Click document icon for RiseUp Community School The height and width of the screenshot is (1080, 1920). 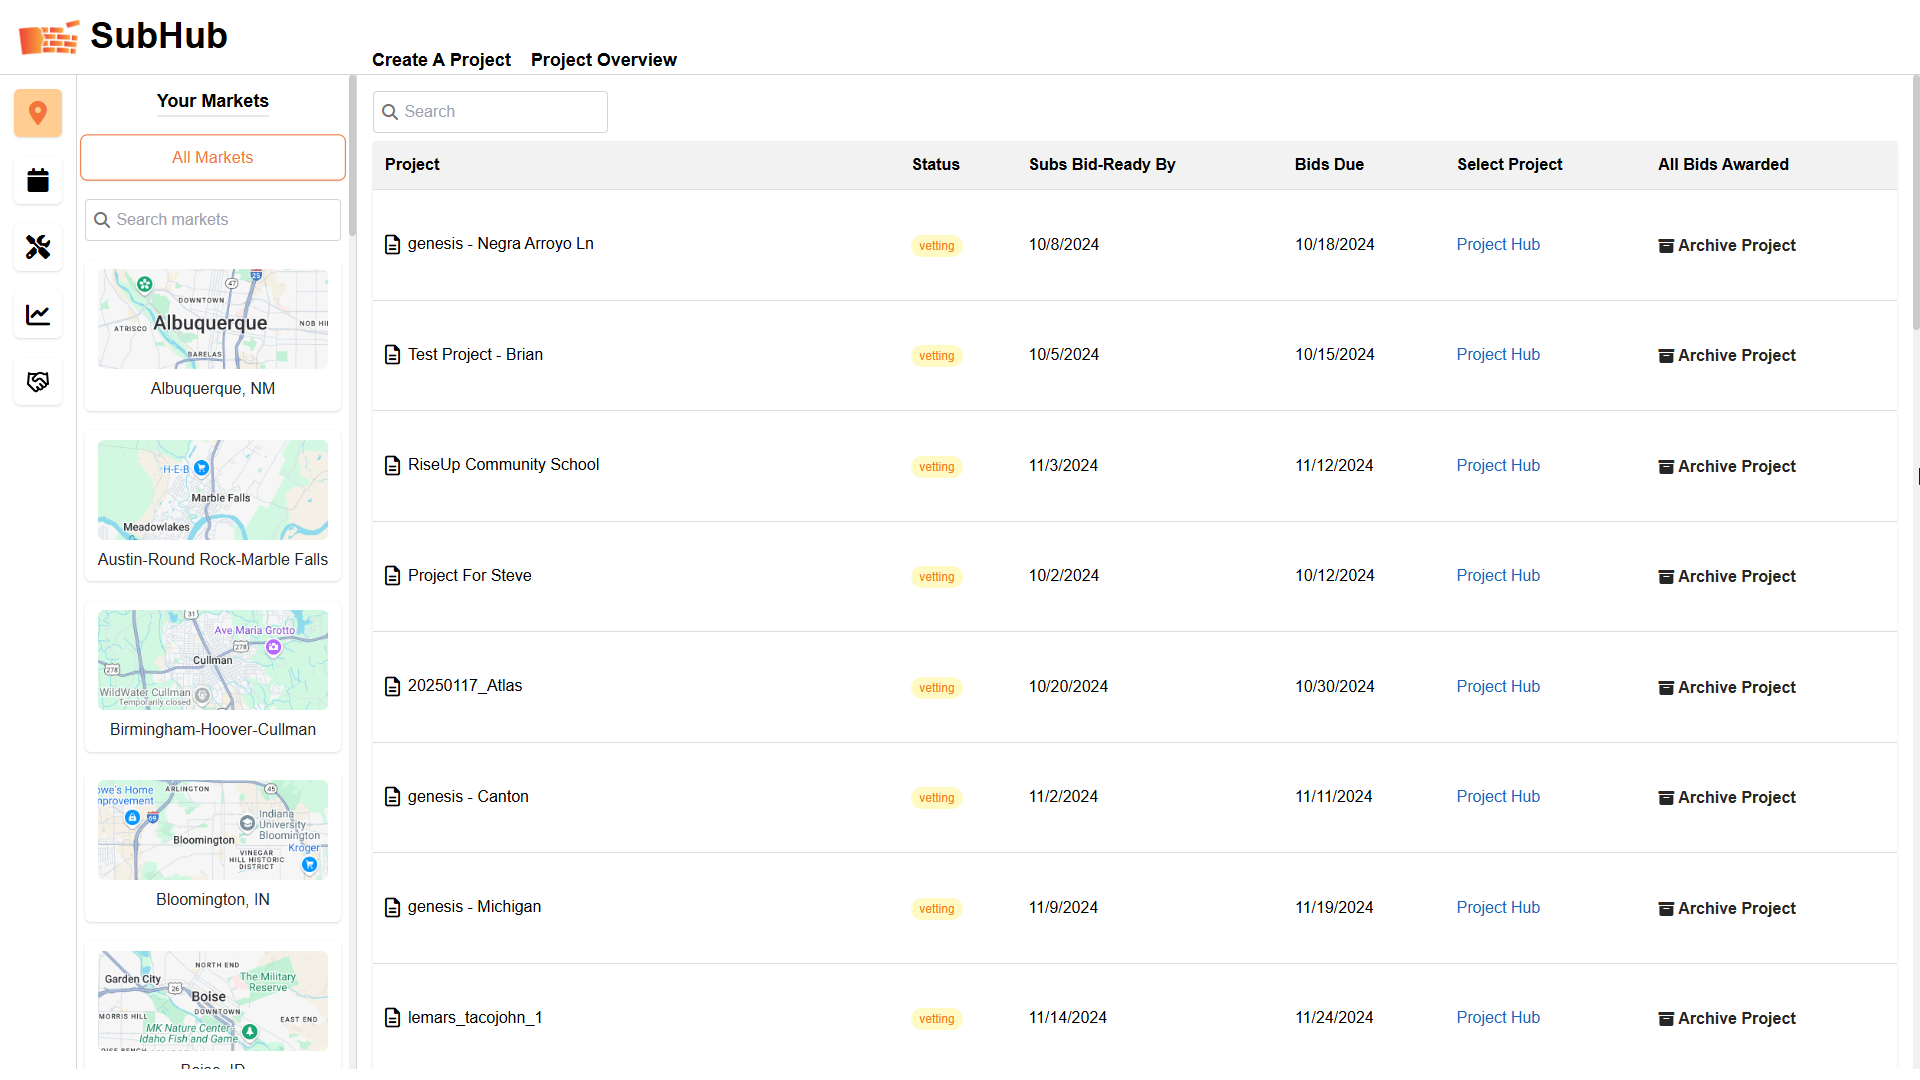tap(393, 466)
